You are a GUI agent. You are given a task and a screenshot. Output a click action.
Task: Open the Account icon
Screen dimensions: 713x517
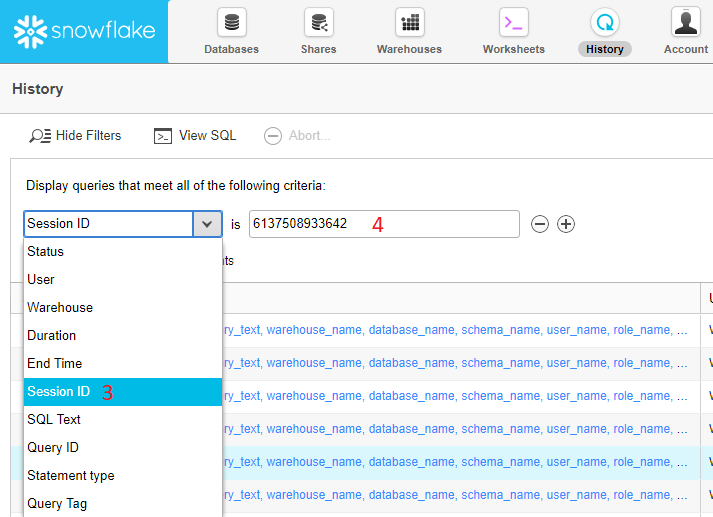pos(686,22)
